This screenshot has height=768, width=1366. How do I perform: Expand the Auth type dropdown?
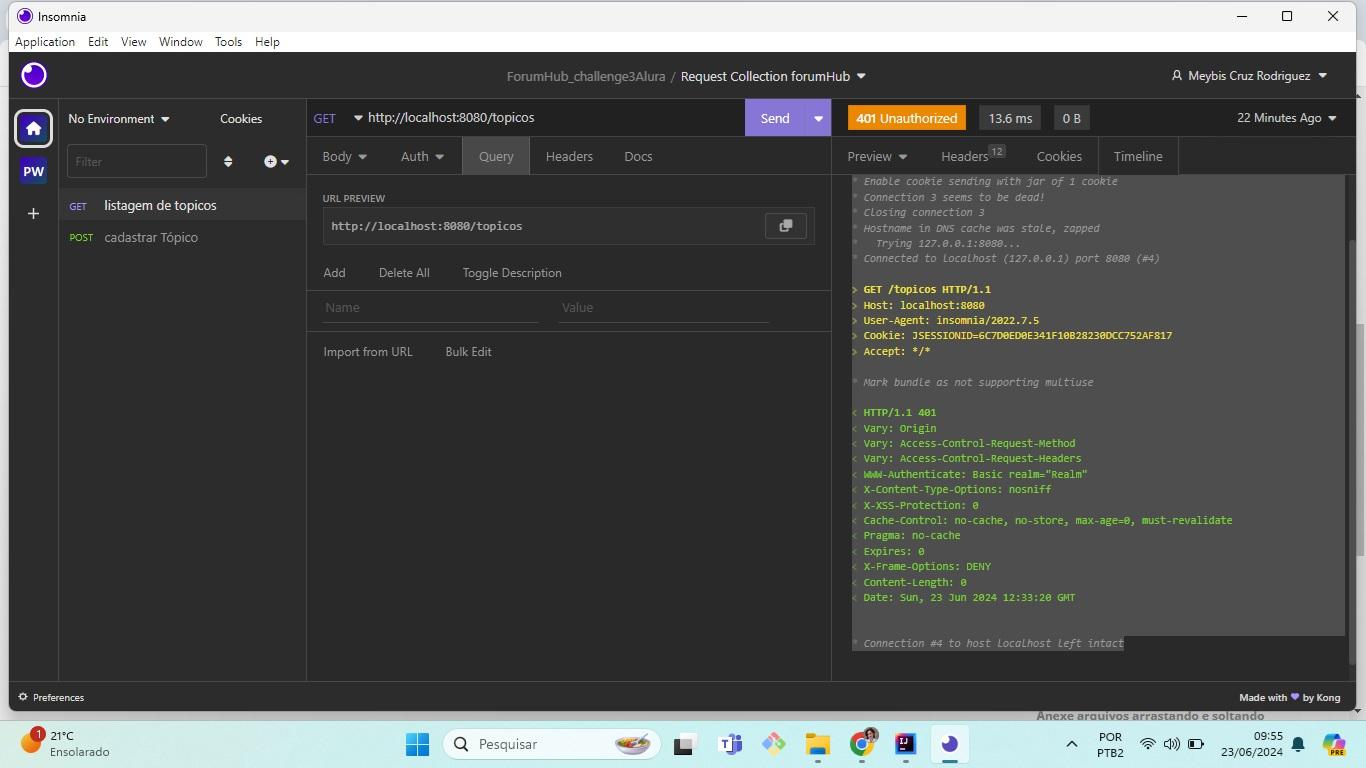coord(422,156)
